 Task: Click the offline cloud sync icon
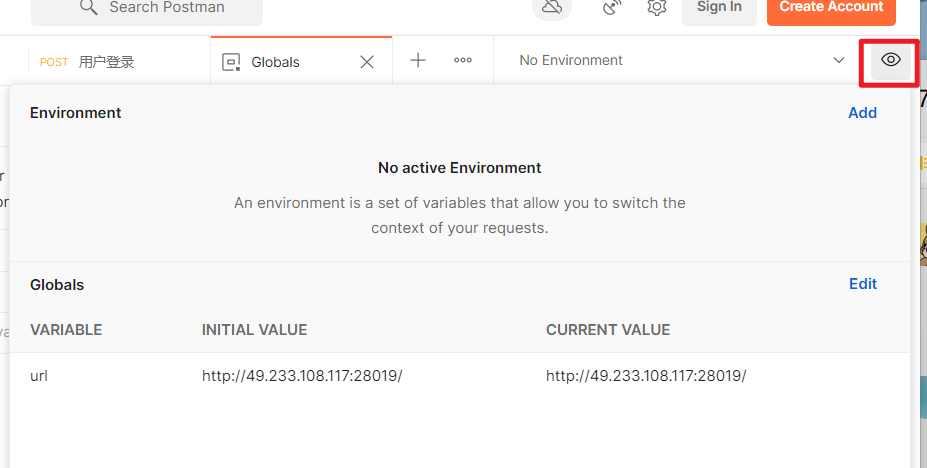552,7
